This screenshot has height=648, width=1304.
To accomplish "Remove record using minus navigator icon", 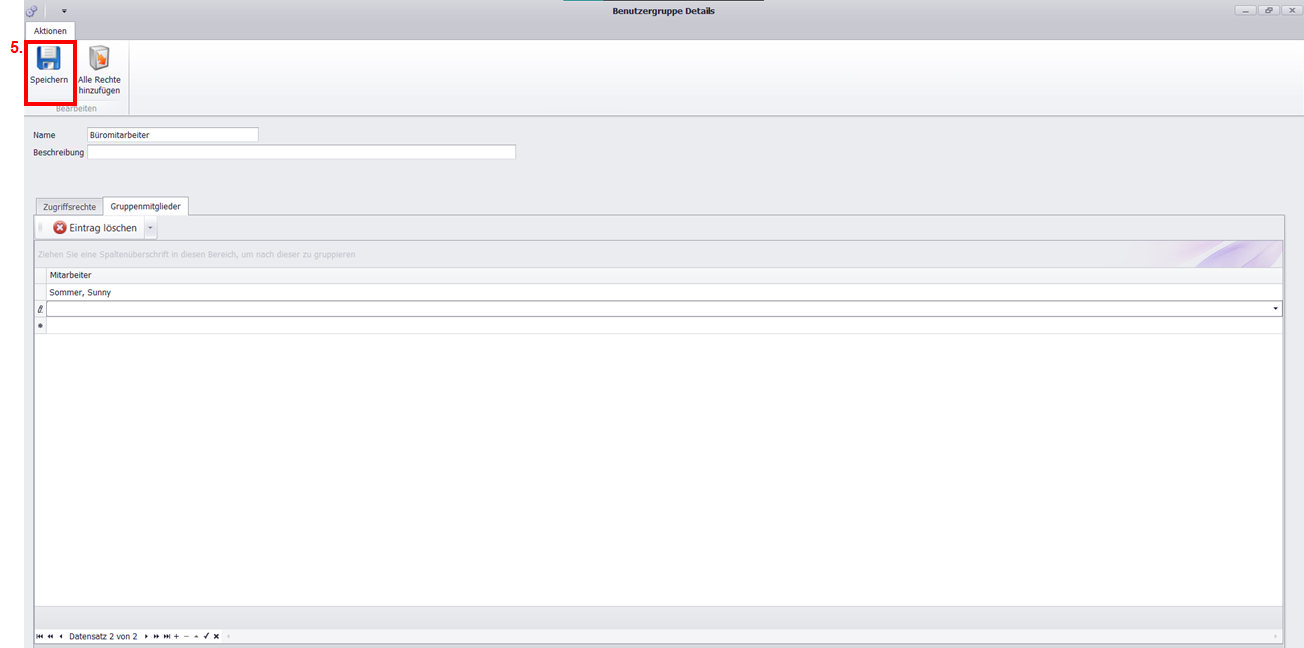I will point(186,636).
